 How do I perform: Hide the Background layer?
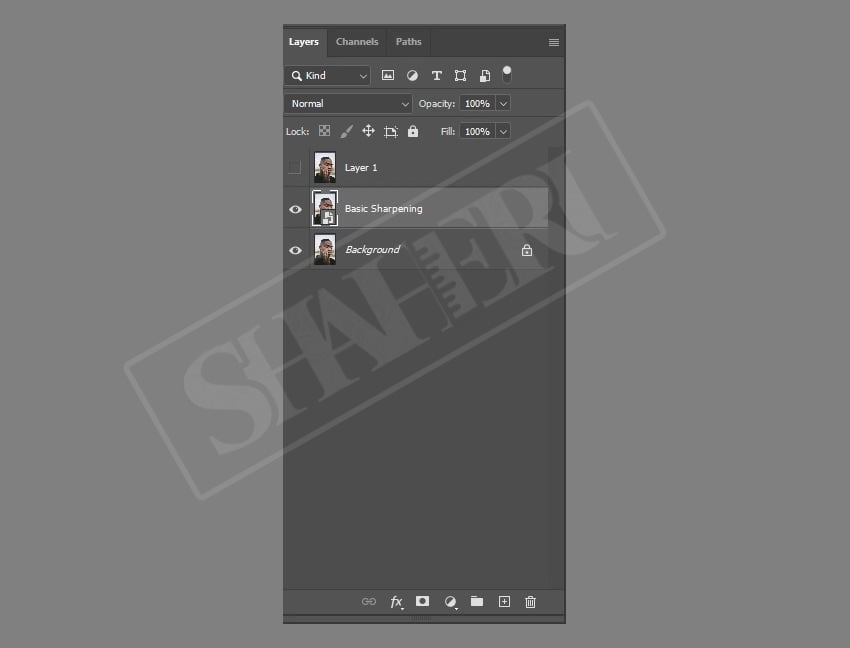point(295,250)
